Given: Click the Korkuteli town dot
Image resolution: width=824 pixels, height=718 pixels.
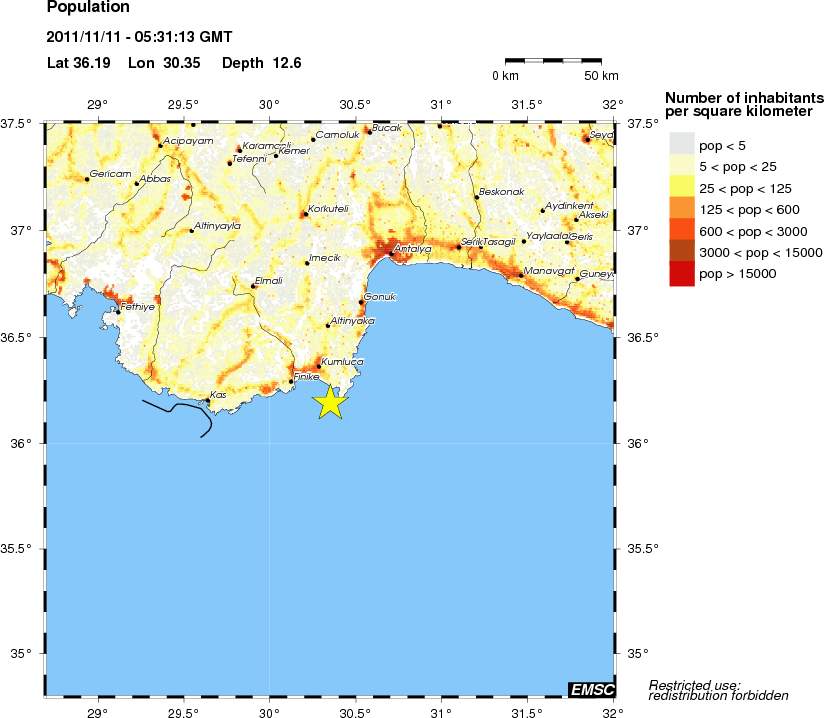Looking at the screenshot, I should click(x=305, y=214).
